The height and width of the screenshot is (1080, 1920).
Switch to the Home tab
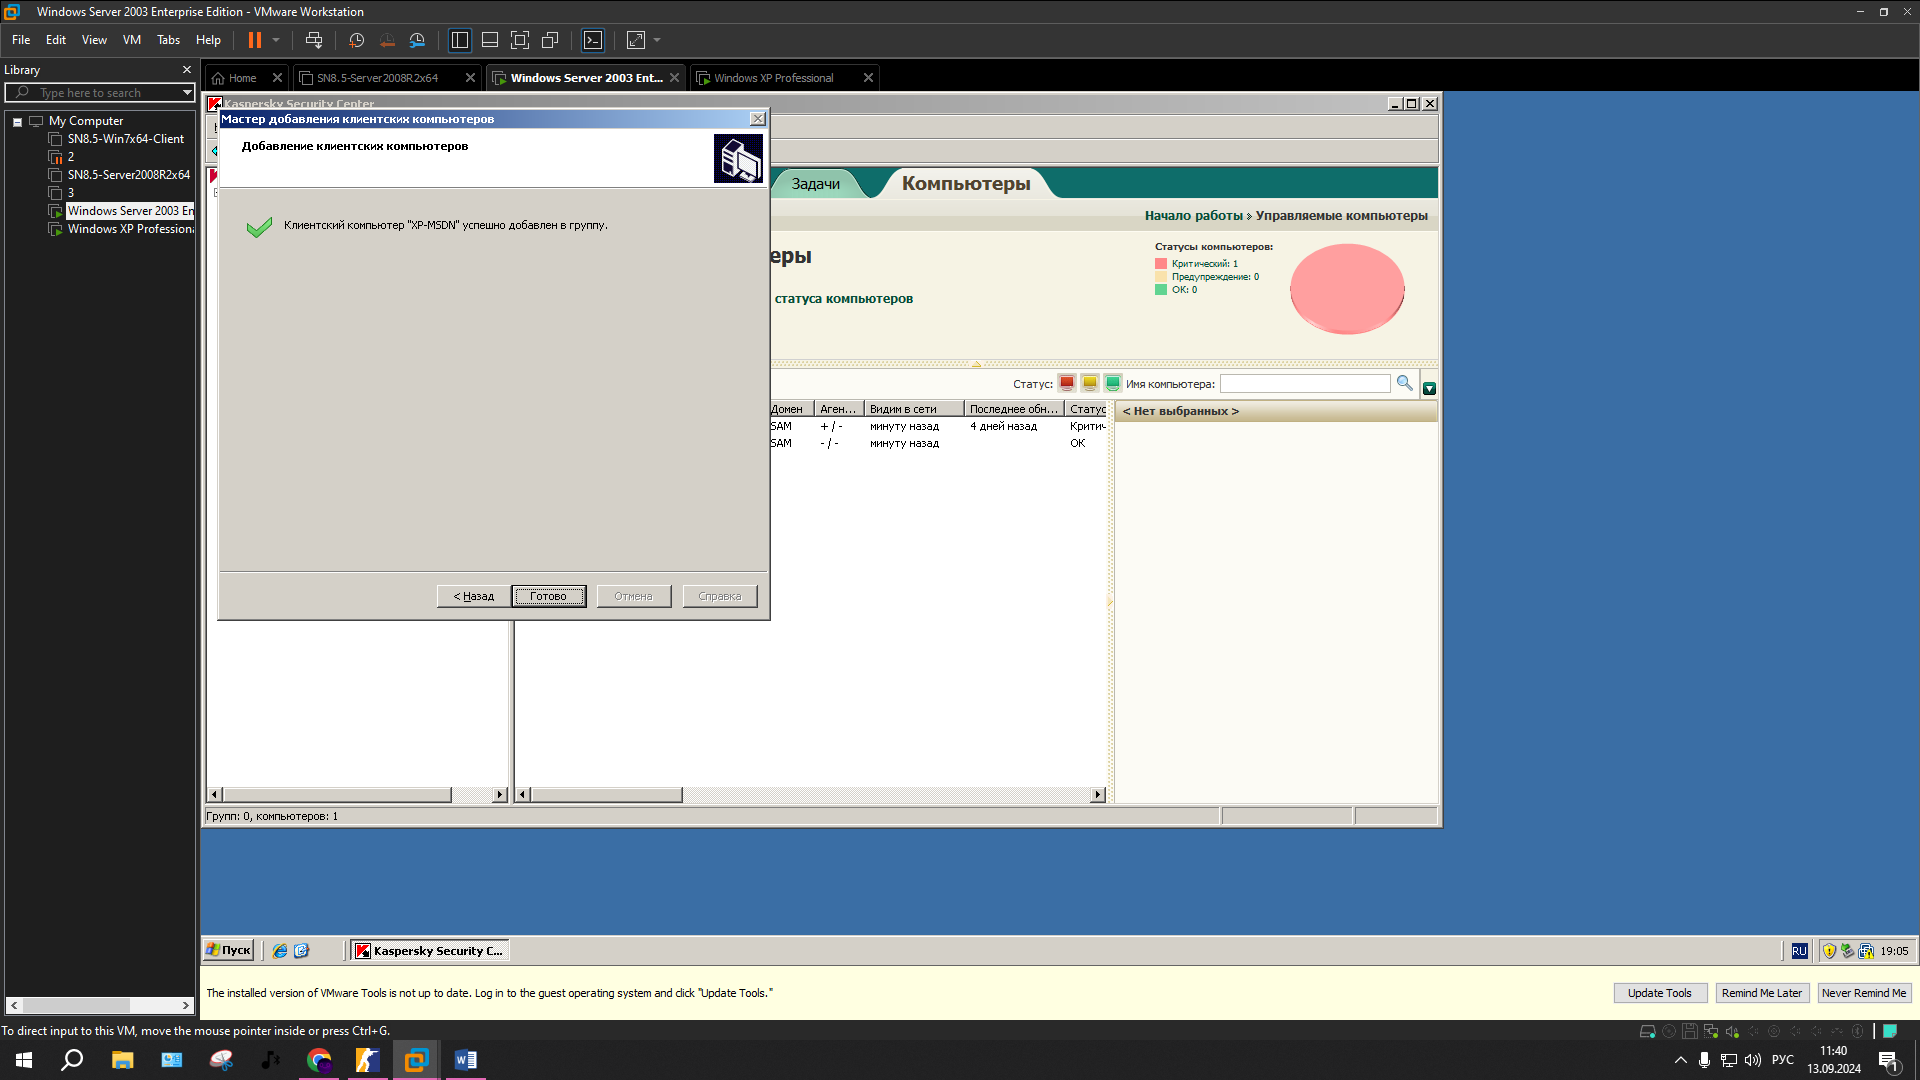(x=242, y=78)
